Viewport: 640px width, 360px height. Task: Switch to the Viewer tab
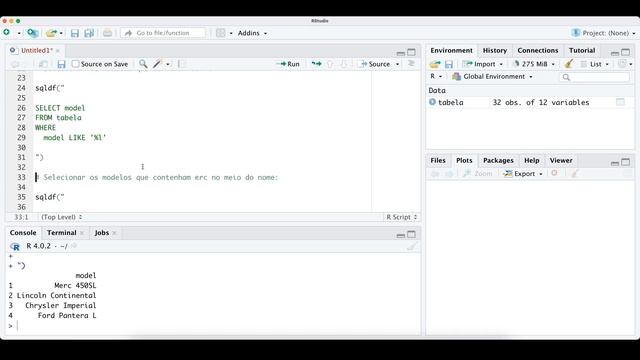tap(561, 160)
